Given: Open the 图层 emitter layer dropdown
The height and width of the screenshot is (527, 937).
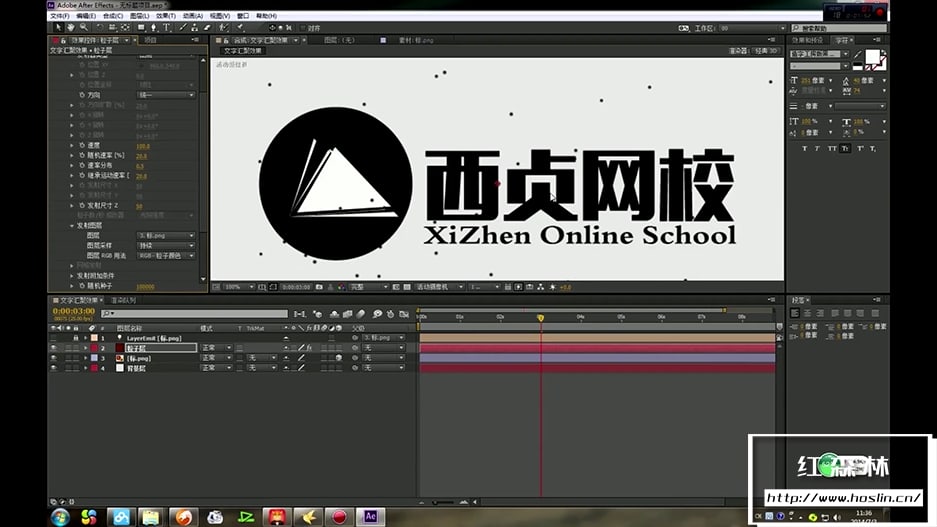Looking at the screenshot, I should (166, 235).
